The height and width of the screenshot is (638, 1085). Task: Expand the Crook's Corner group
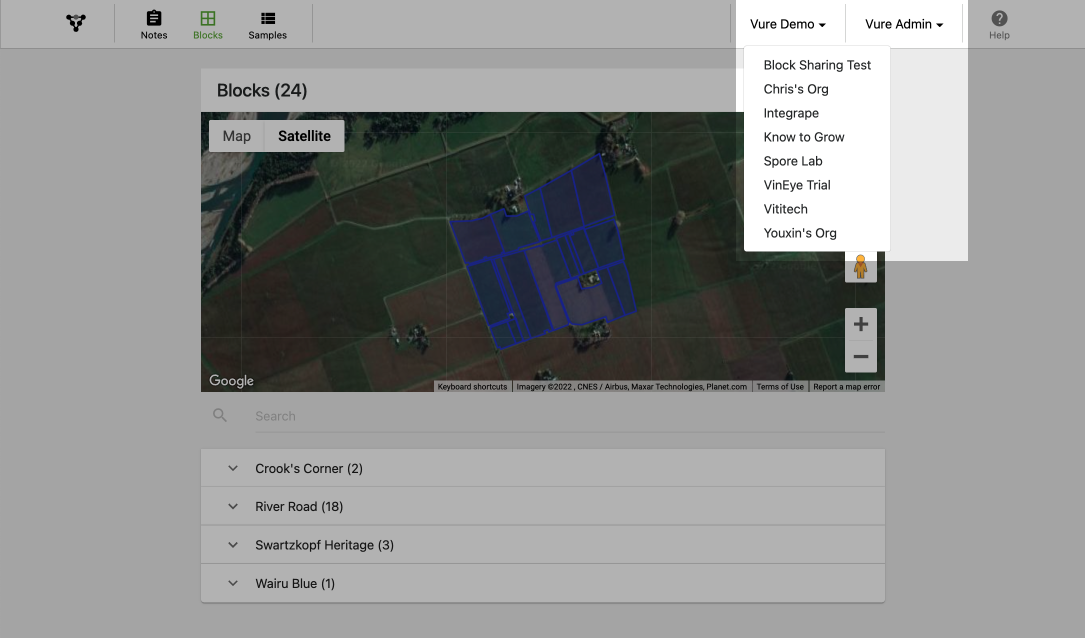coord(233,468)
